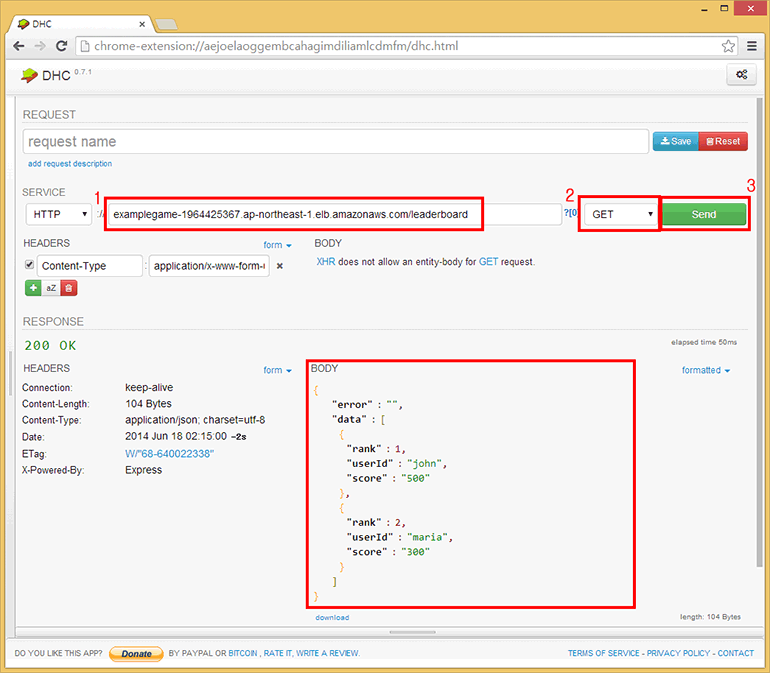770x673 pixels.
Task: Click the green add header plus icon
Action: click(x=33, y=288)
